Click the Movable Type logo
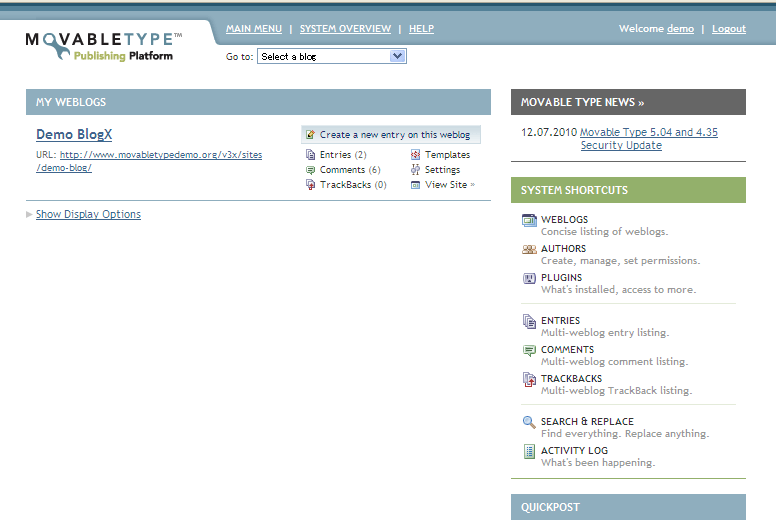 coord(104,45)
